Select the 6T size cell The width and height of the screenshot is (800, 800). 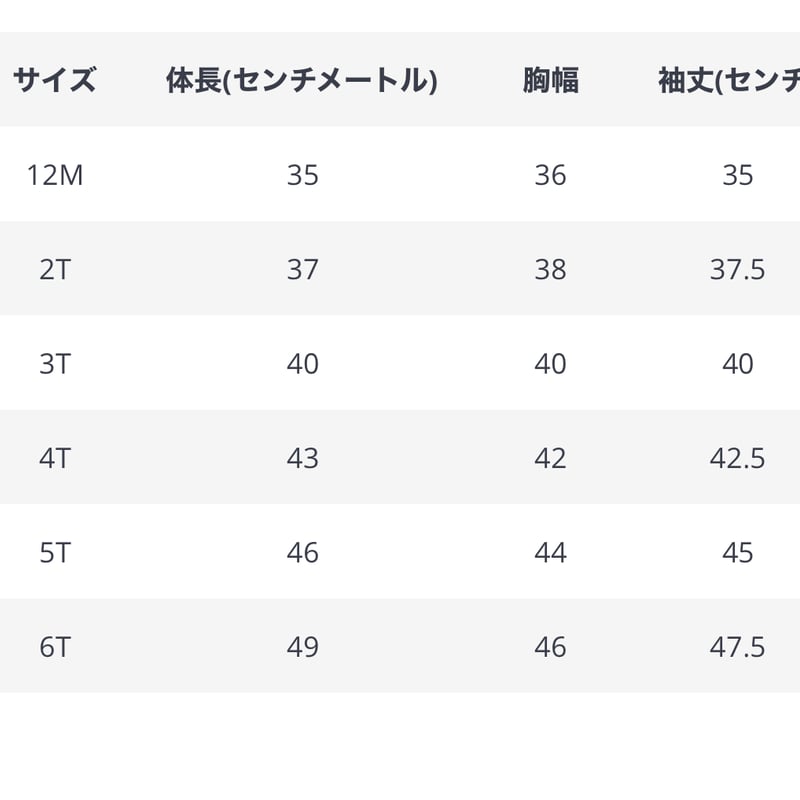point(55,647)
